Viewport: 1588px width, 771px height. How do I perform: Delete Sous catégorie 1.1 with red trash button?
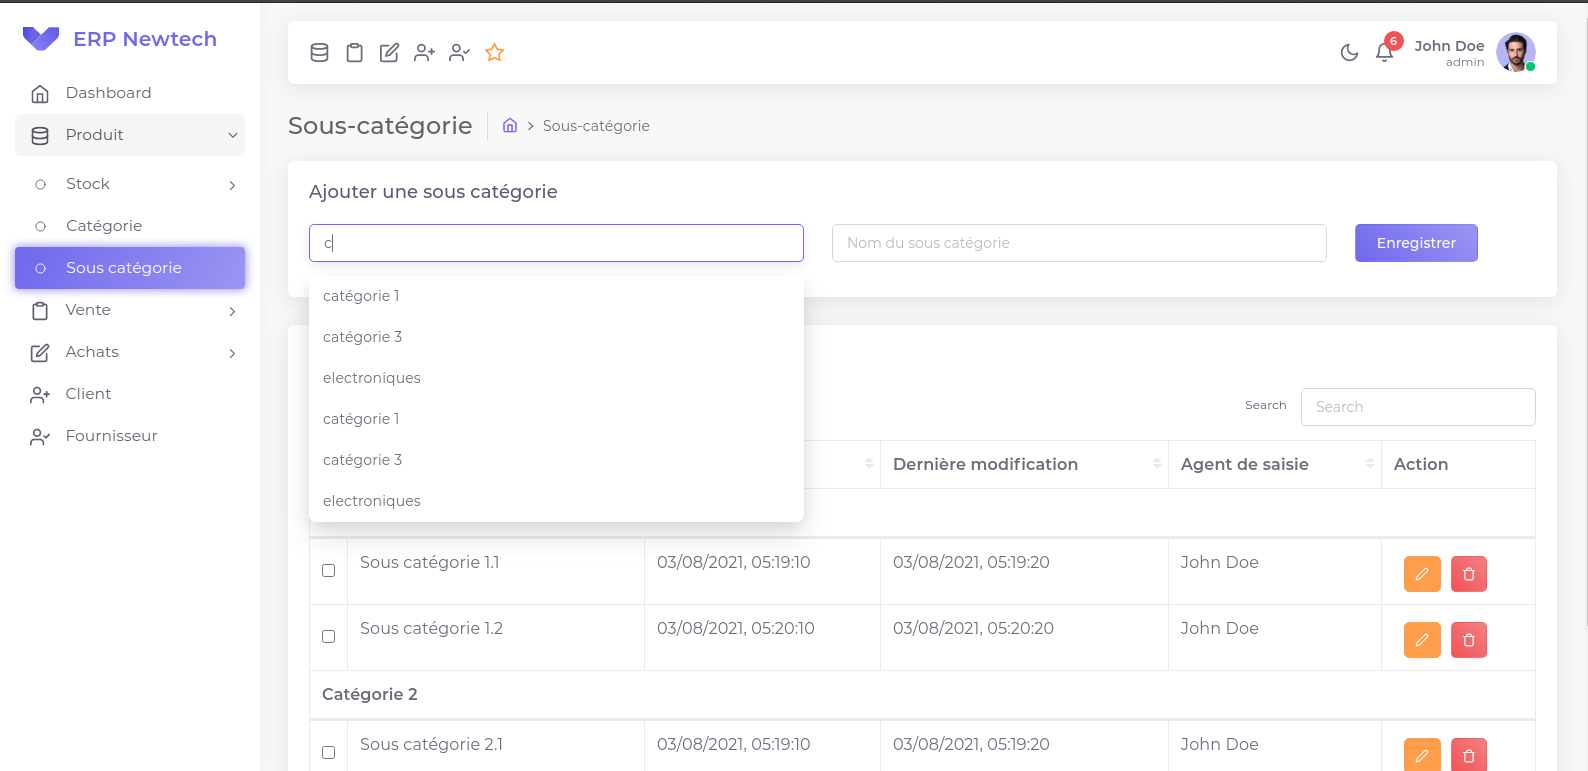pyautogui.click(x=1468, y=574)
